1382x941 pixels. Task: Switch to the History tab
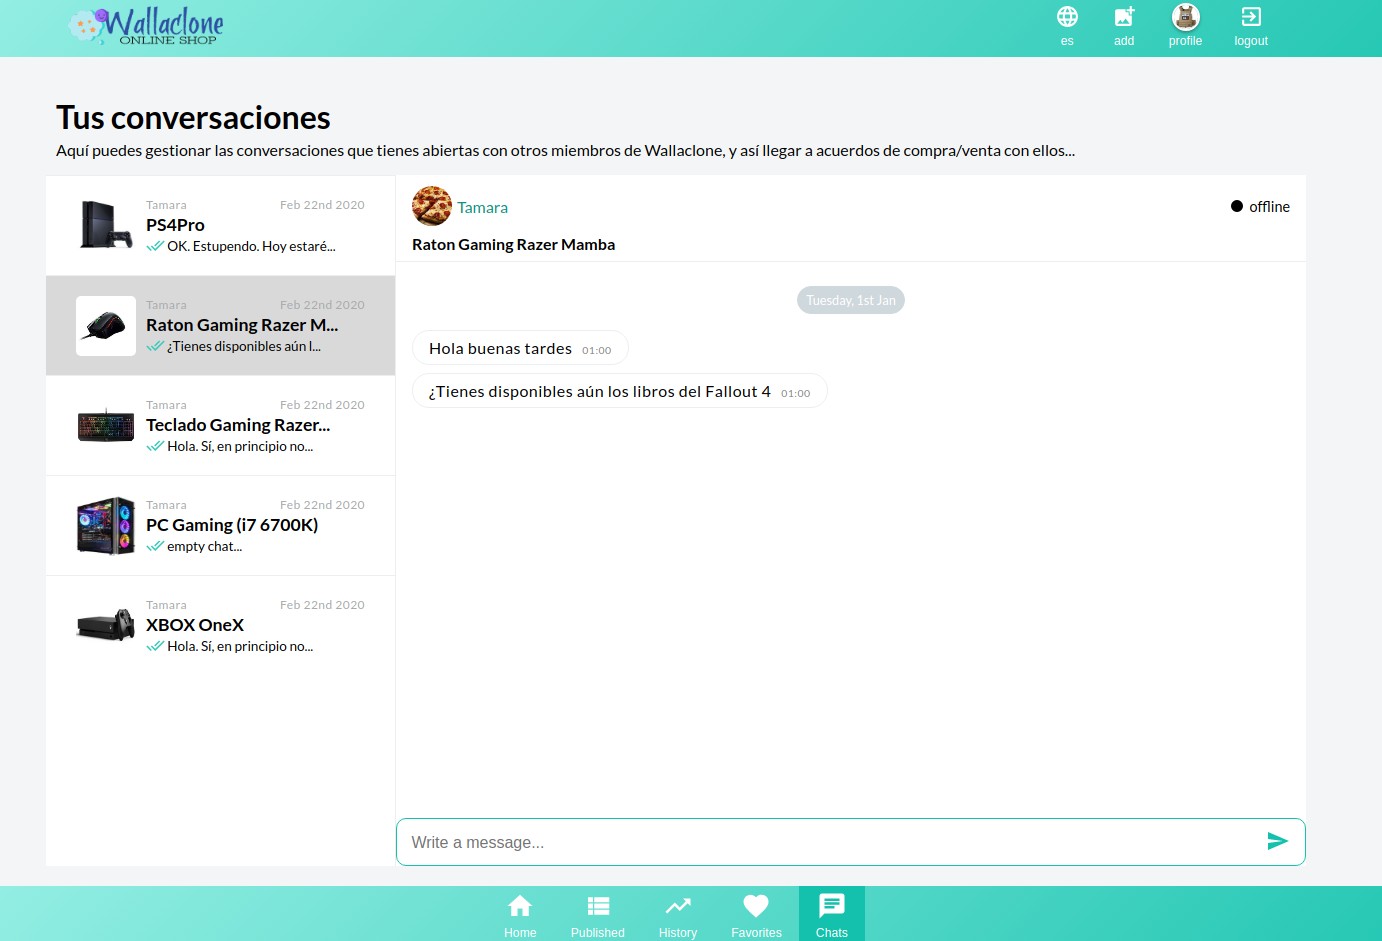[x=678, y=915]
